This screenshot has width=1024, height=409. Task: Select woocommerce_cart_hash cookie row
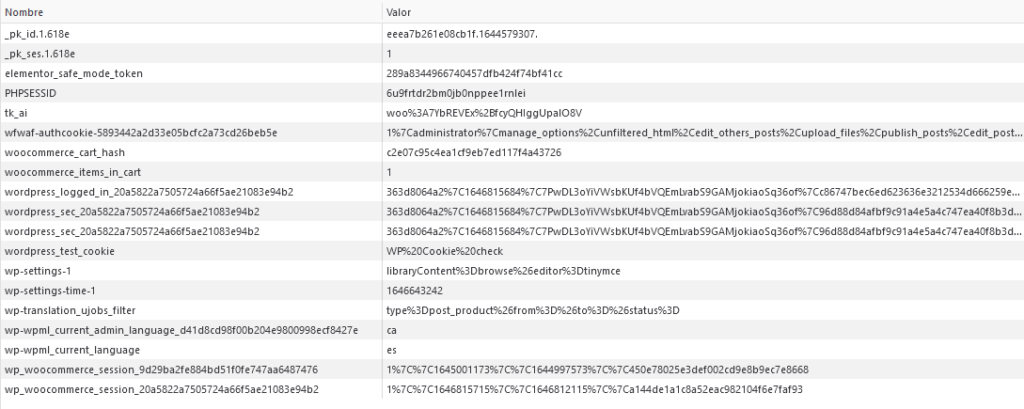(512, 152)
